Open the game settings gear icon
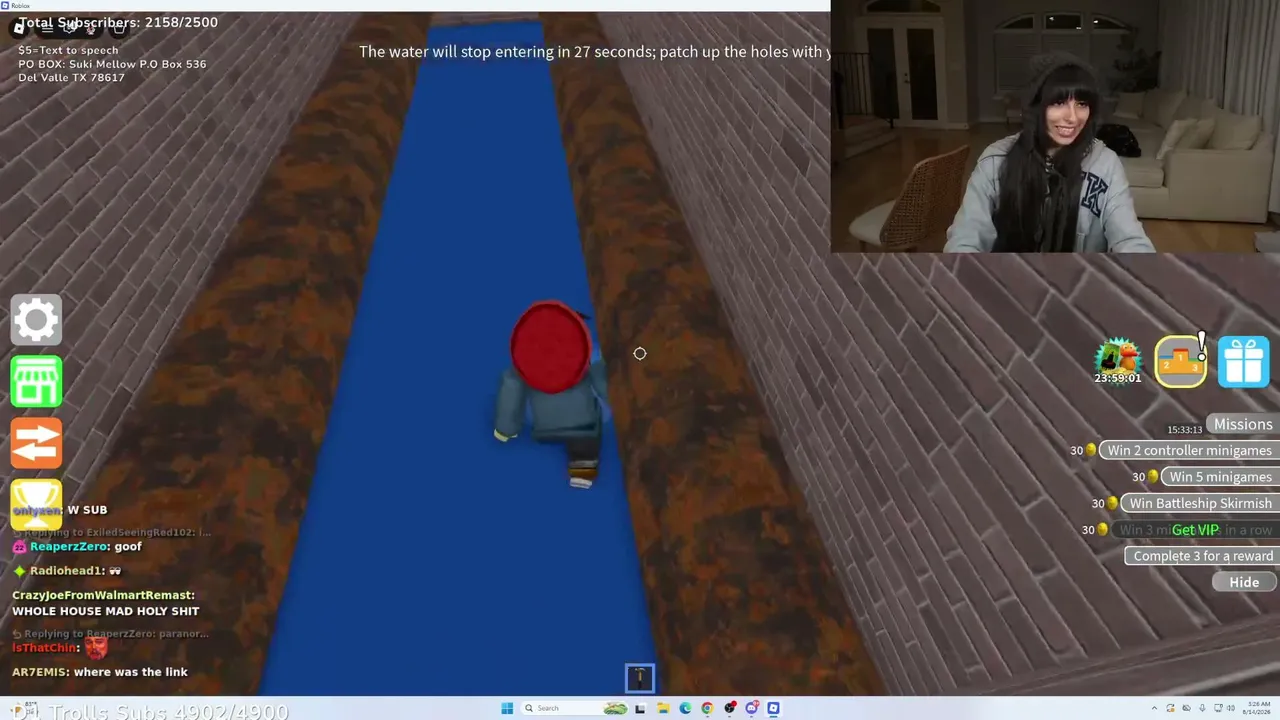This screenshot has width=1280, height=720. tap(36, 320)
